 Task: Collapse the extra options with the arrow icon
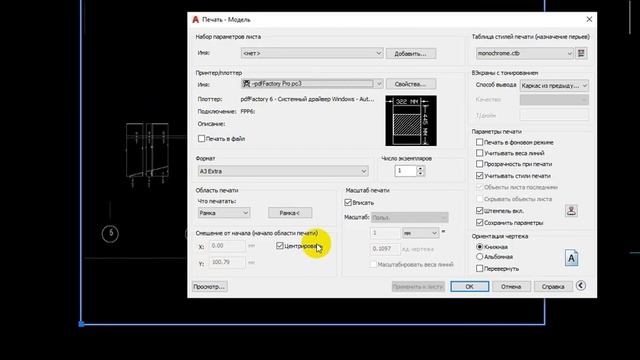(x=581, y=286)
